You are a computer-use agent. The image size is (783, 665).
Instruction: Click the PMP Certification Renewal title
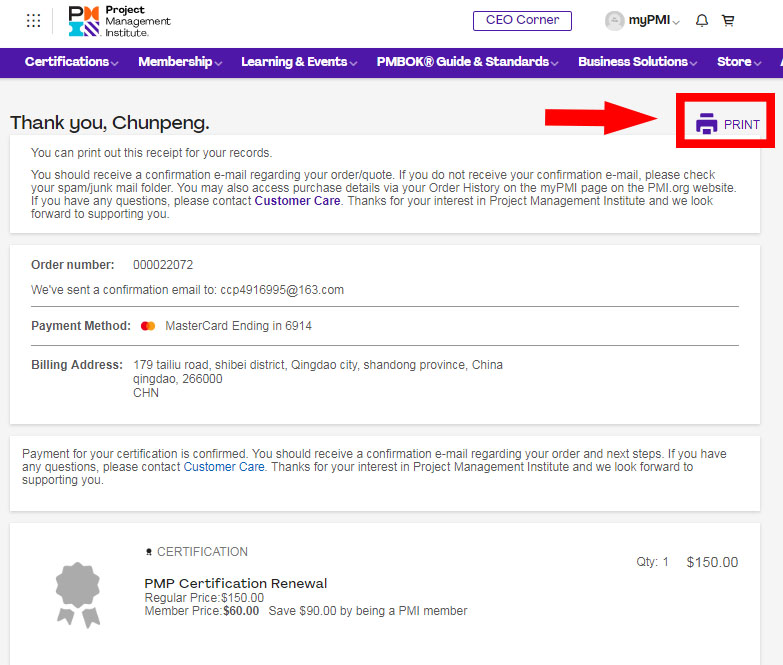click(236, 583)
